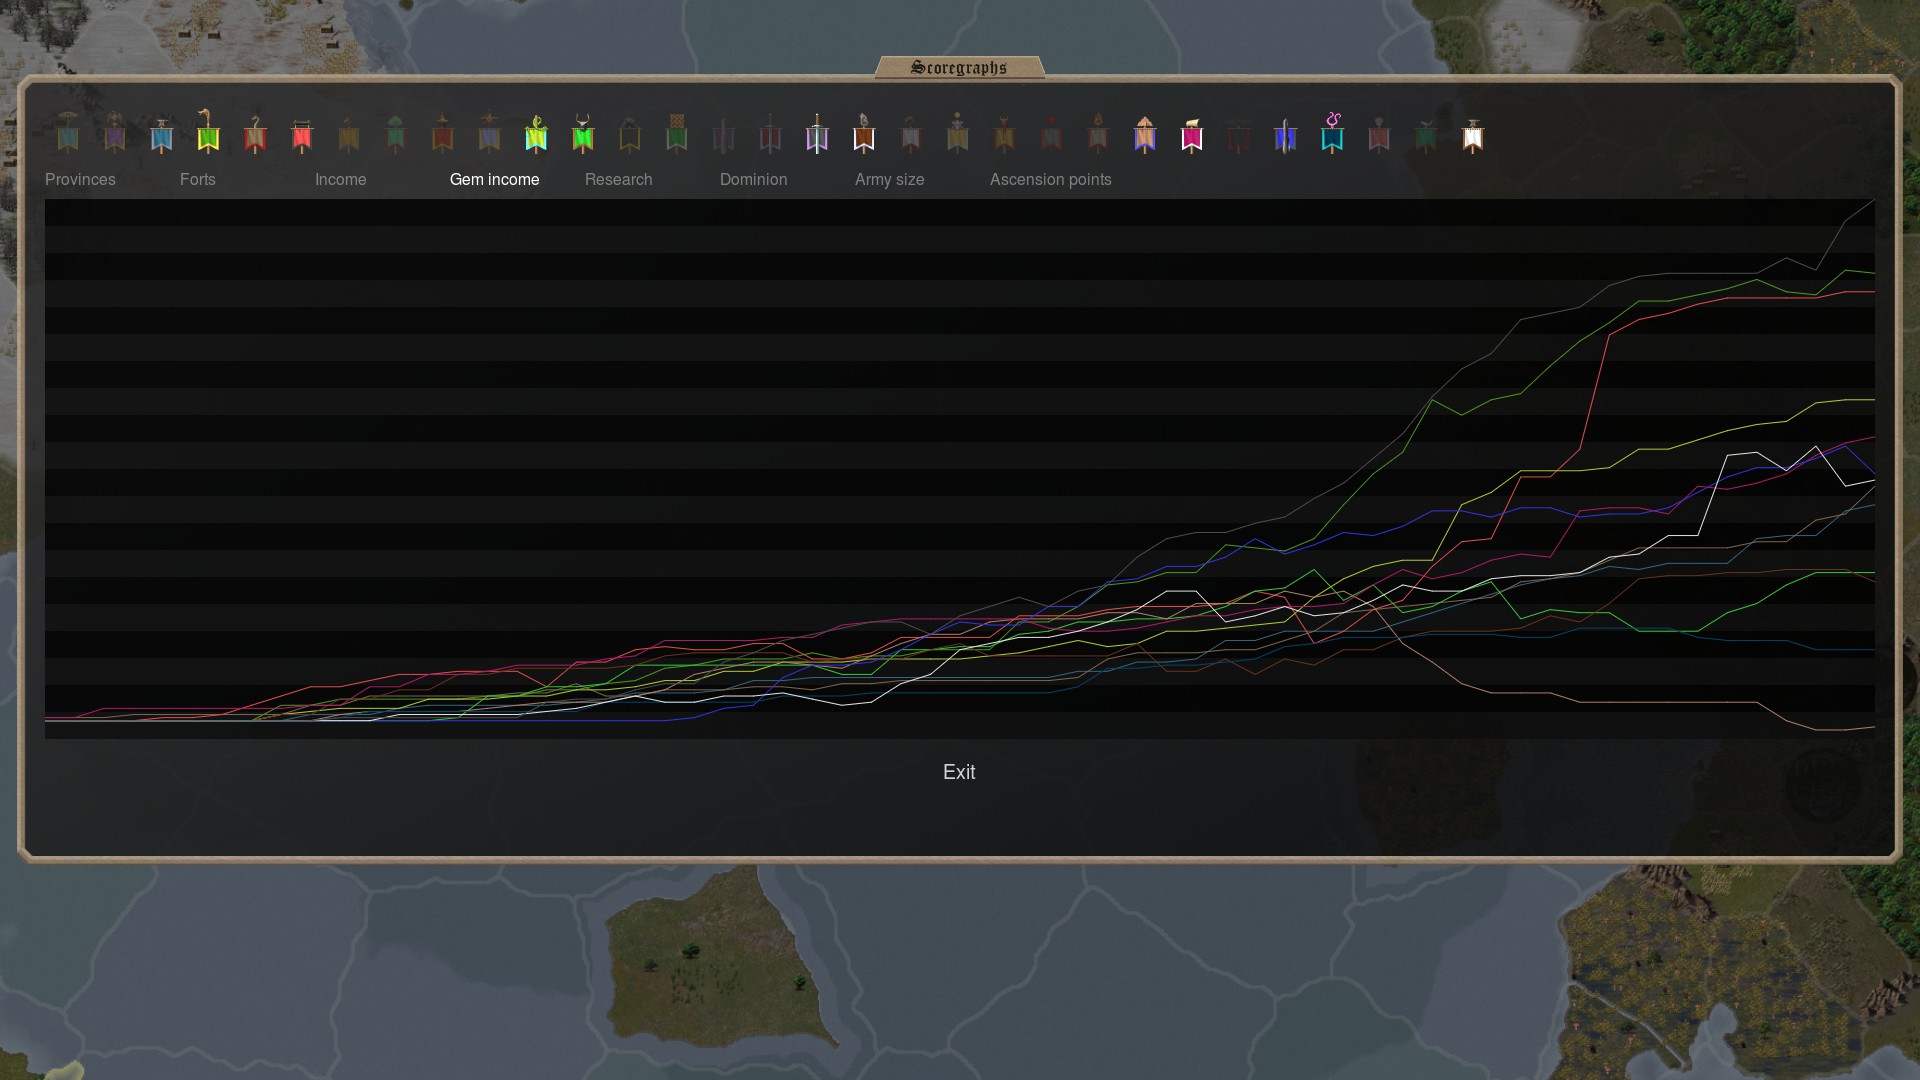Switch to the Provinces graph tab

tap(80, 179)
